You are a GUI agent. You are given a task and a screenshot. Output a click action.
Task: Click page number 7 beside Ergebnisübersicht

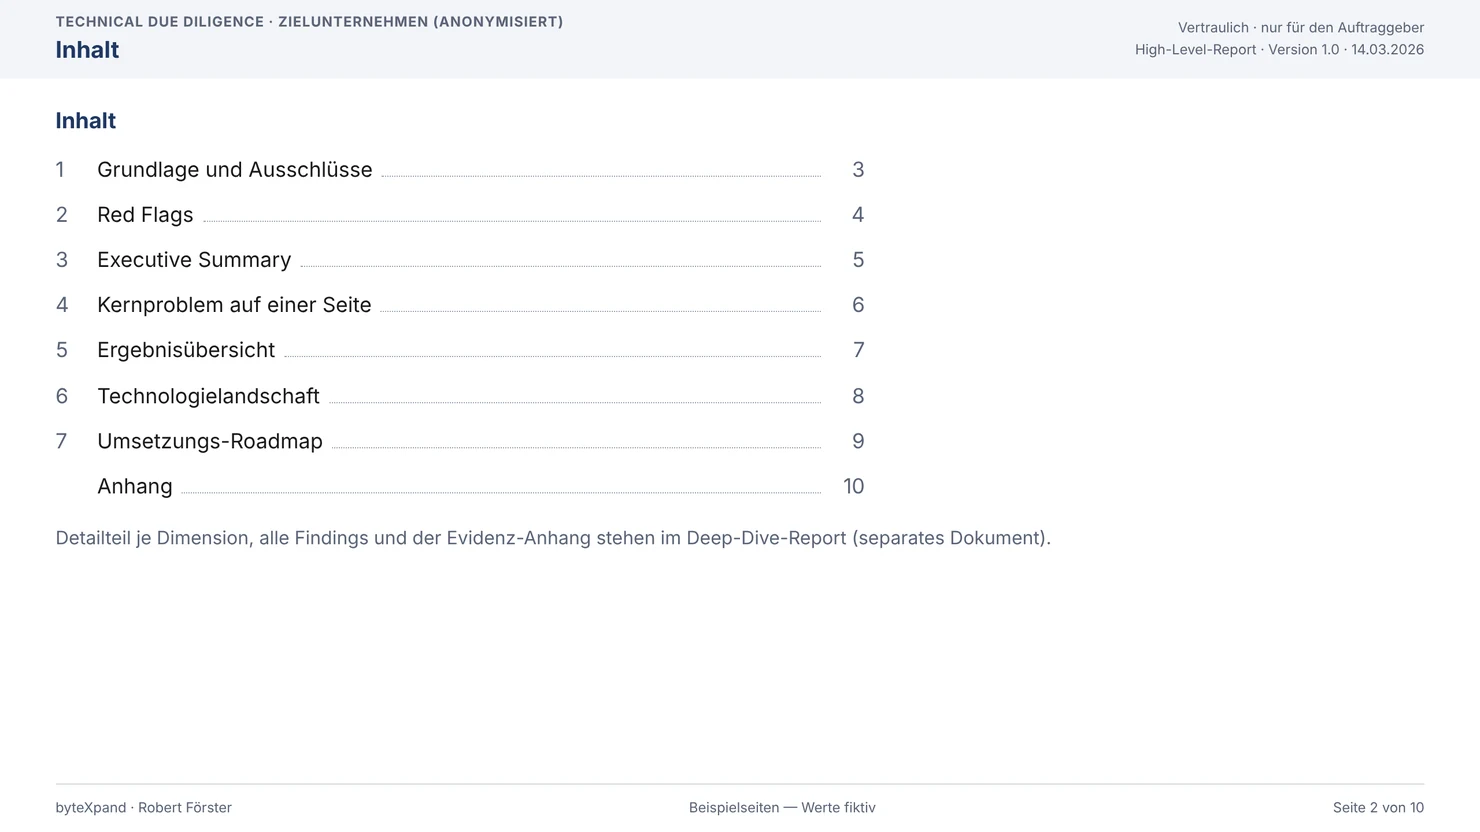858,350
